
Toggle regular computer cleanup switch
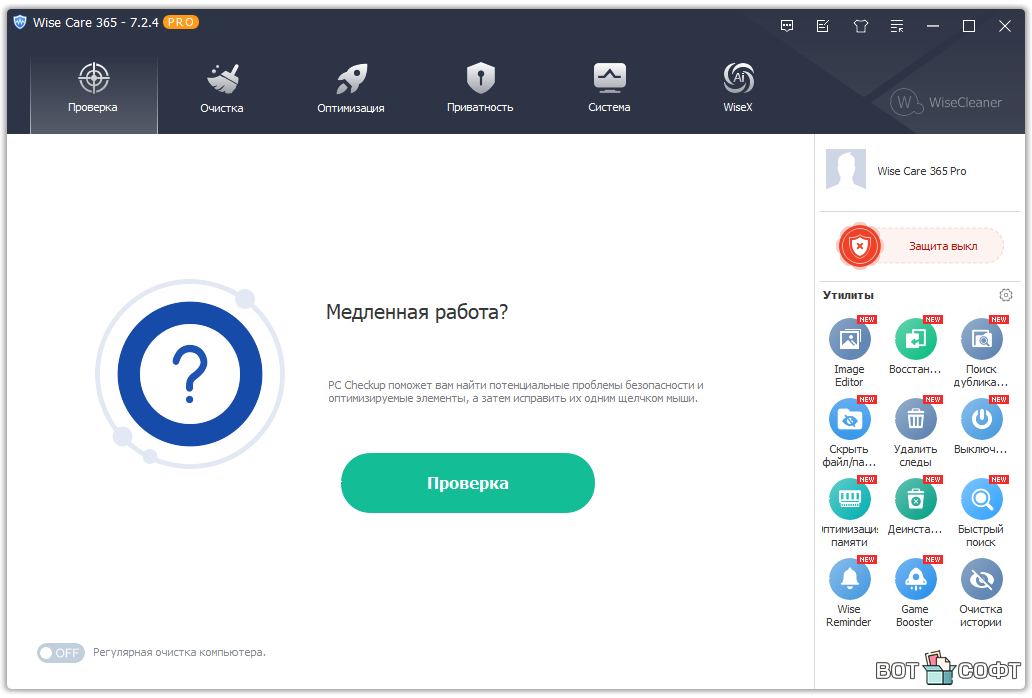61,653
